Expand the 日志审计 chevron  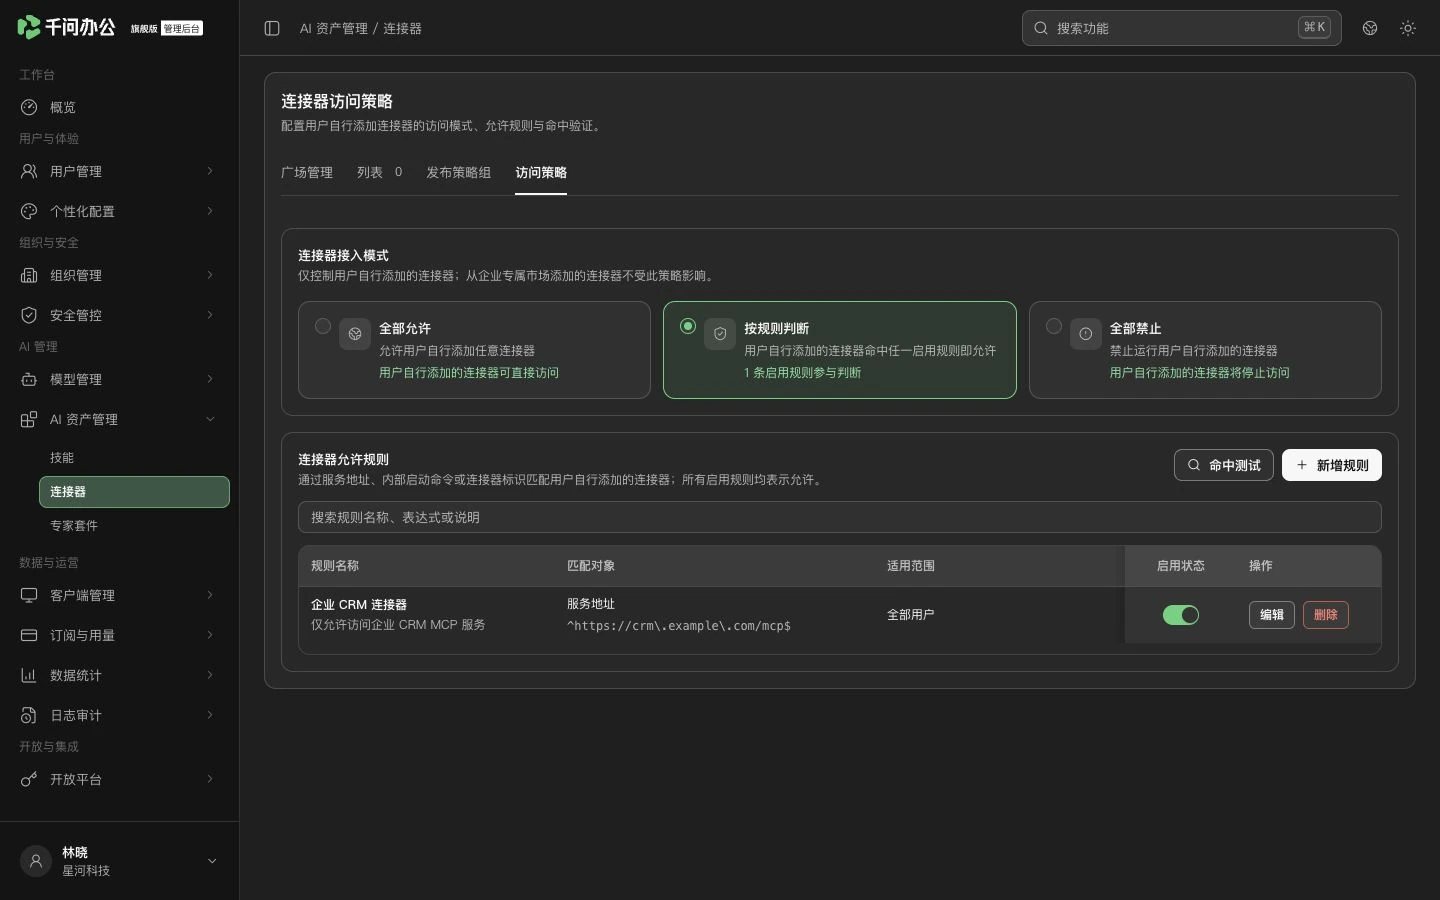(x=210, y=715)
